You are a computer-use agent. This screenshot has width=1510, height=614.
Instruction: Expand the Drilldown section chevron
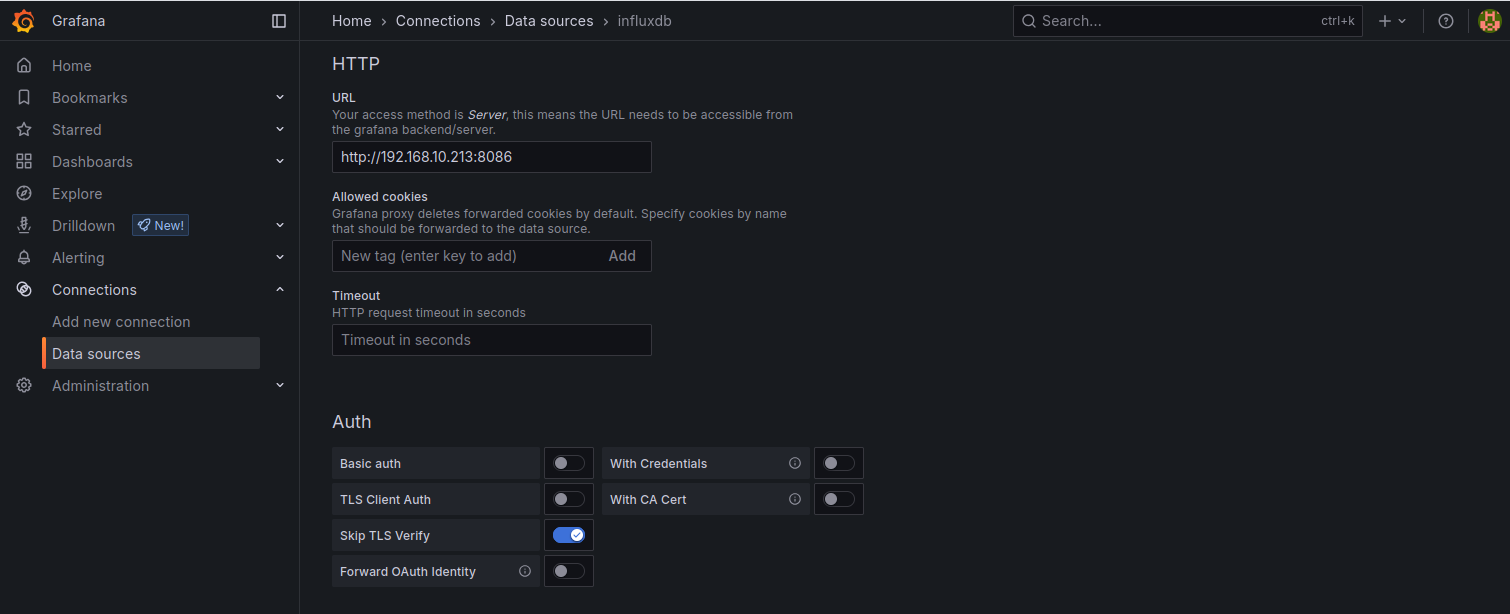coord(280,226)
